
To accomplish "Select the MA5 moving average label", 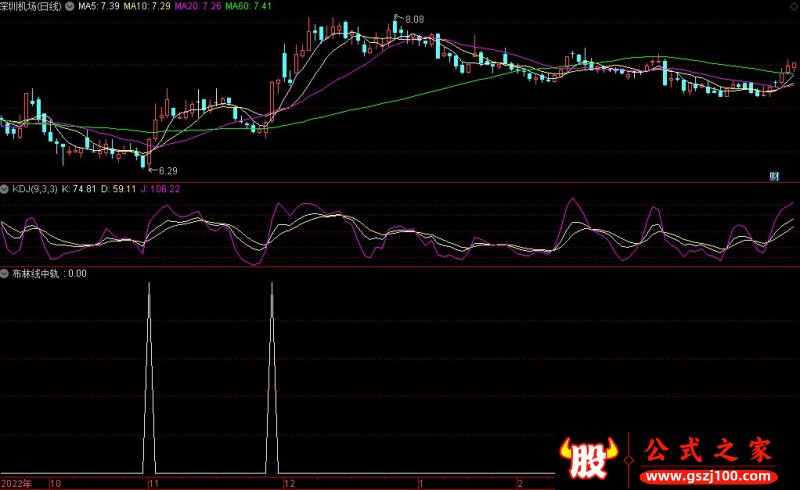I will 98,7.
